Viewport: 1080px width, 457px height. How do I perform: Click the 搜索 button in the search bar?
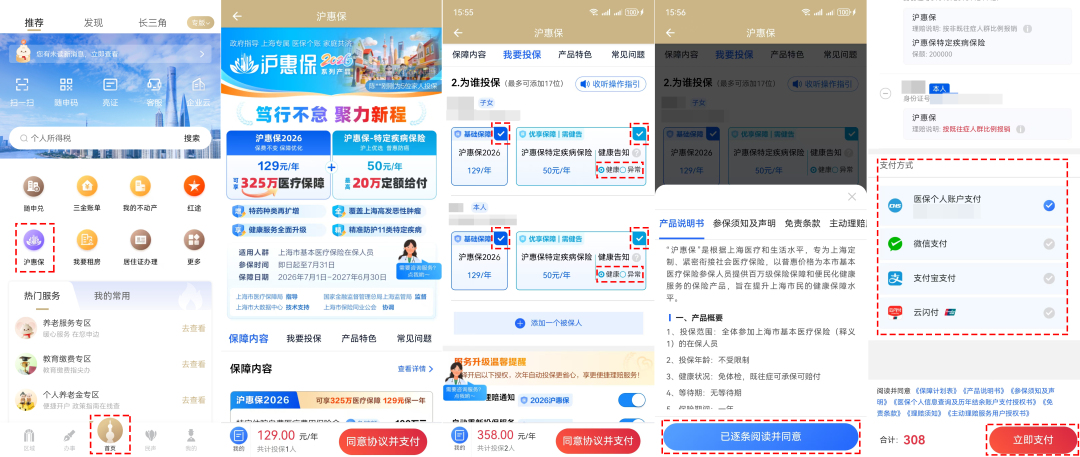pyautogui.click(x=192, y=139)
